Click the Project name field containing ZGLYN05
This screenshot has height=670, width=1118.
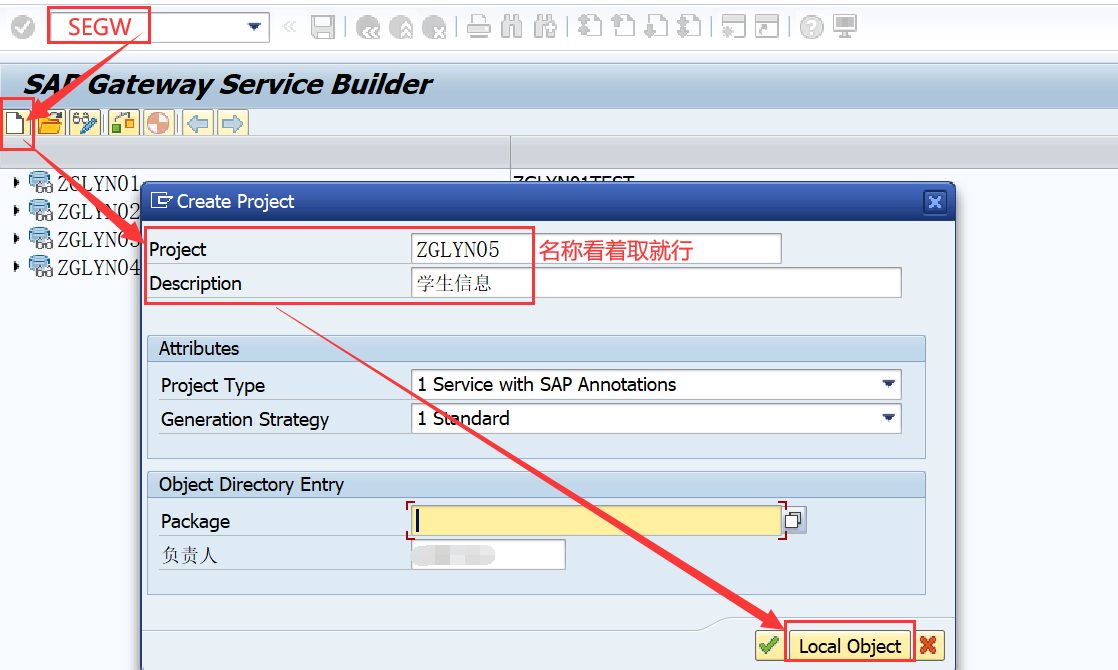pos(596,249)
